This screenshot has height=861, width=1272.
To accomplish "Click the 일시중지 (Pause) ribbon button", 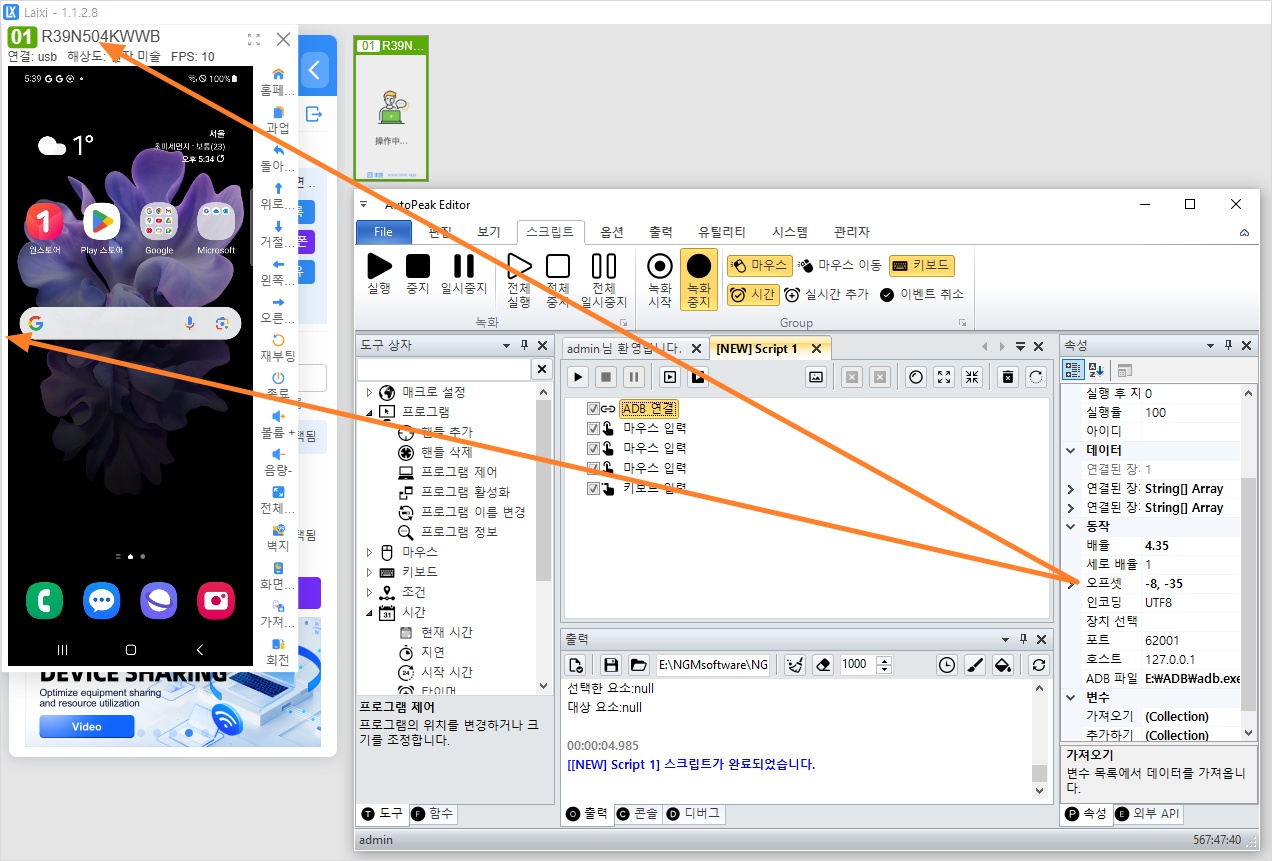I will pyautogui.click(x=464, y=274).
